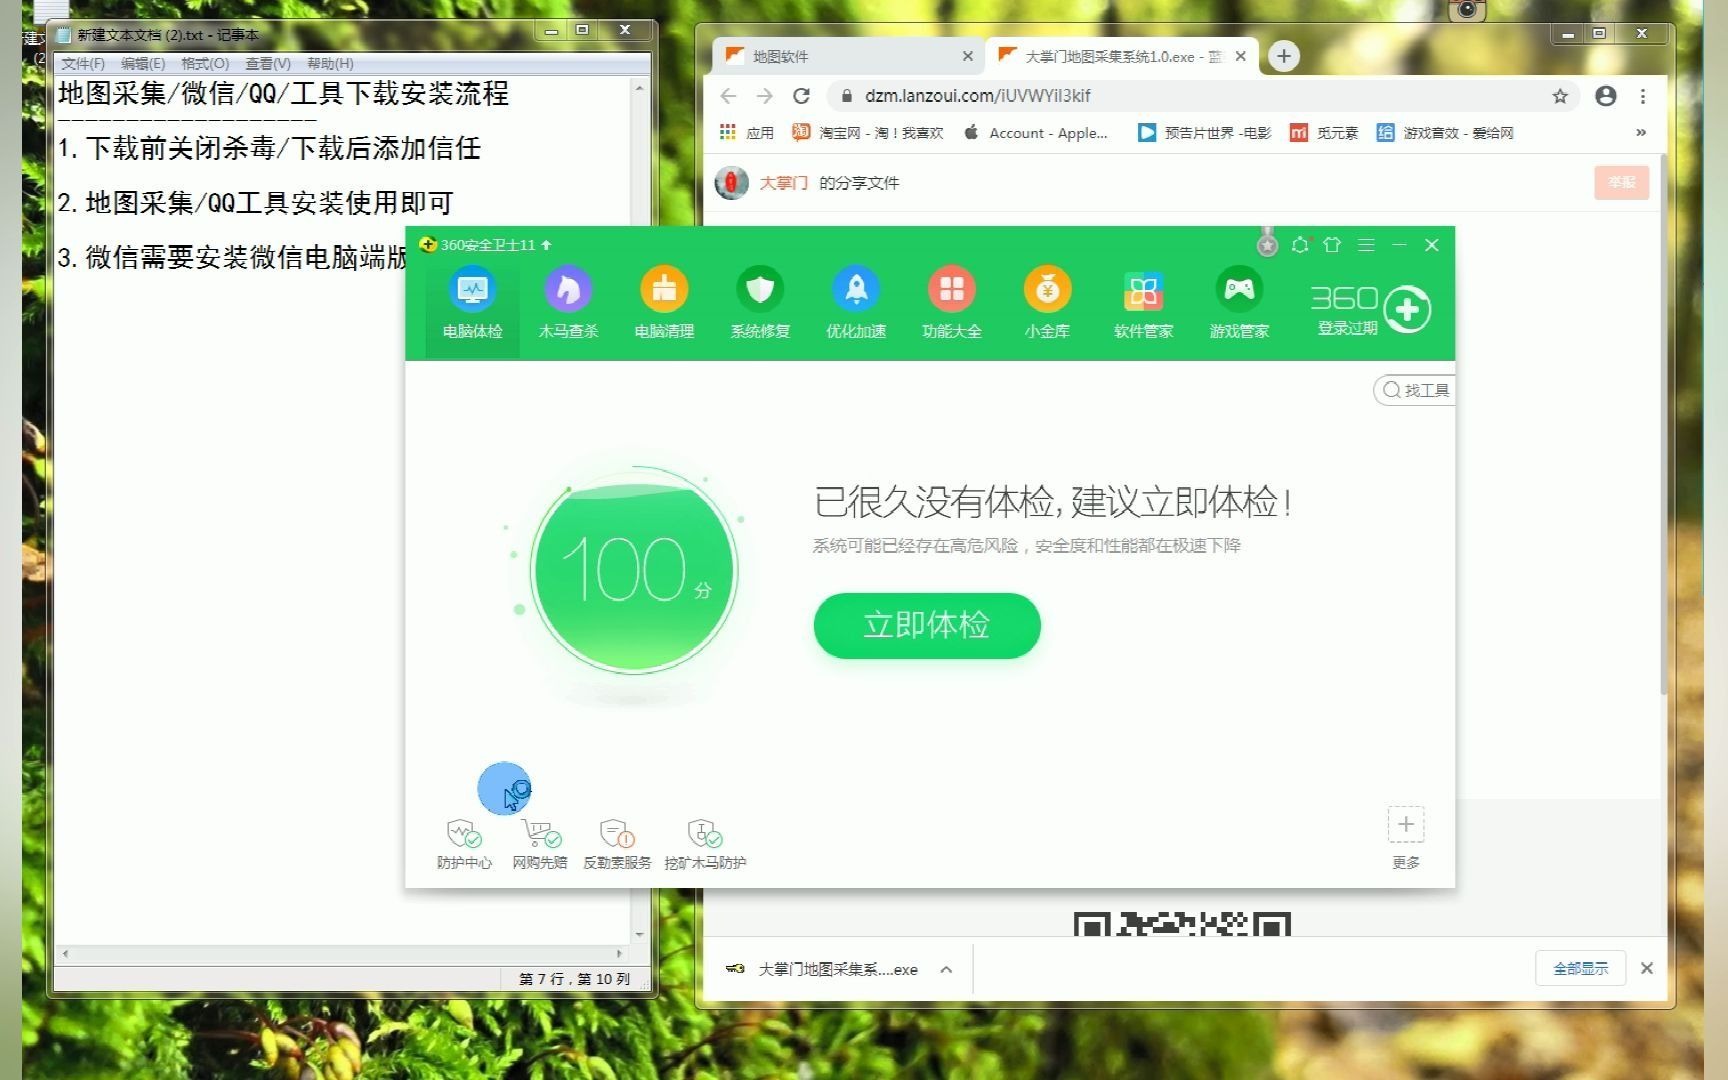Click 大掌门 uploader name link
Viewport: 1728px width, 1080px height.
(x=783, y=183)
